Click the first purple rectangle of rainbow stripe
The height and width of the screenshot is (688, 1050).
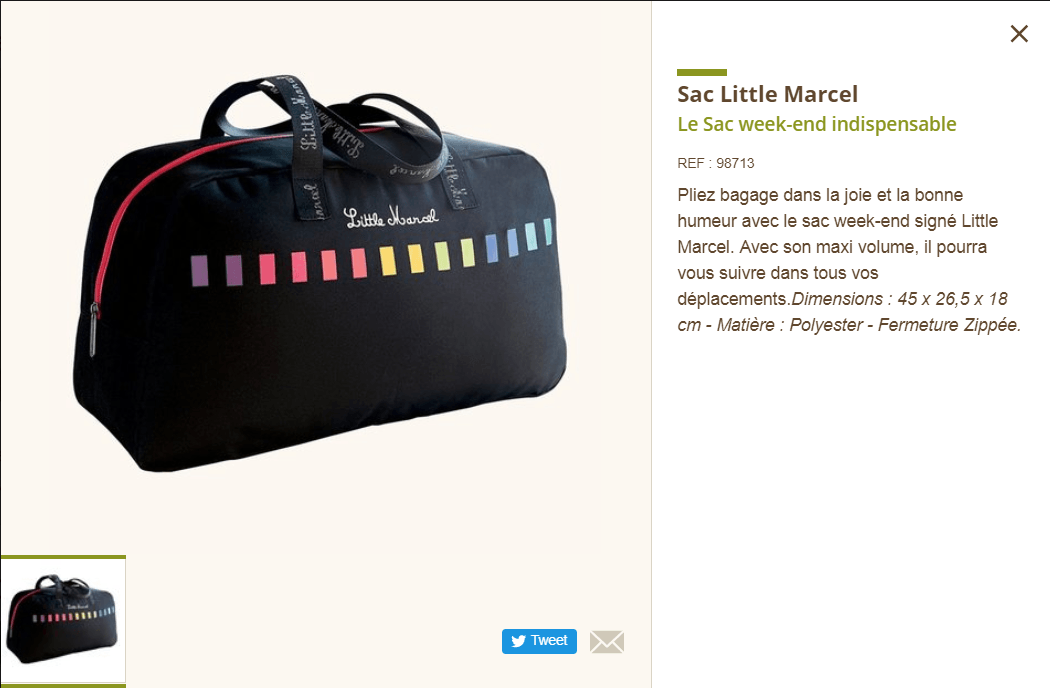[x=200, y=271]
